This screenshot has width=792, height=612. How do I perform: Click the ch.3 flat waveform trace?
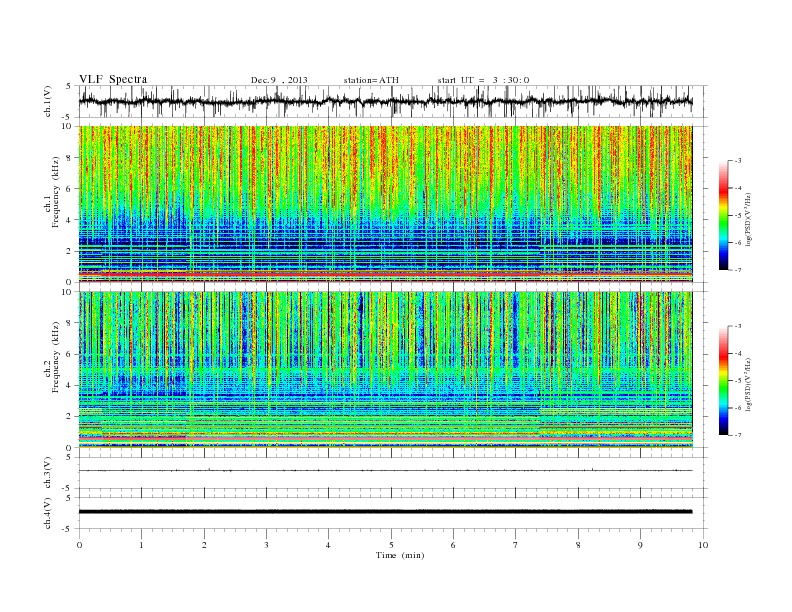(x=385, y=471)
